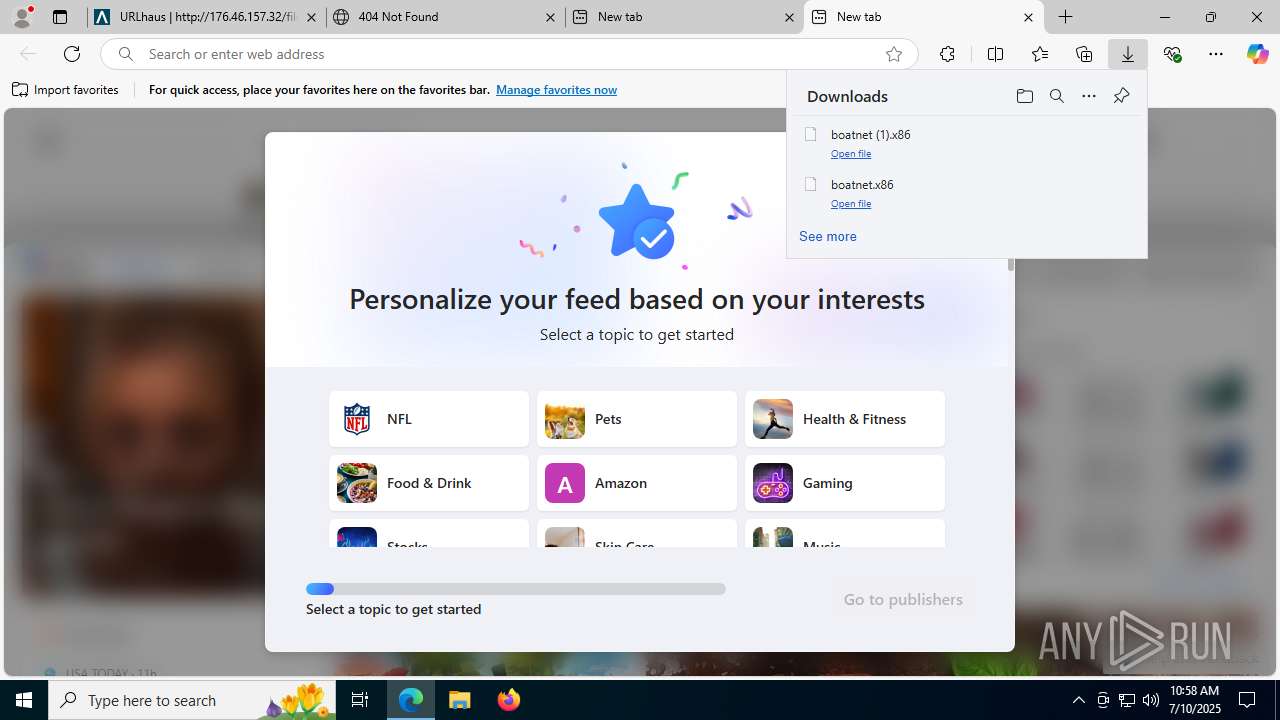The height and width of the screenshot is (720, 1280).
Task: Open a new tab with the plus button
Action: (x=1066, y=17)
